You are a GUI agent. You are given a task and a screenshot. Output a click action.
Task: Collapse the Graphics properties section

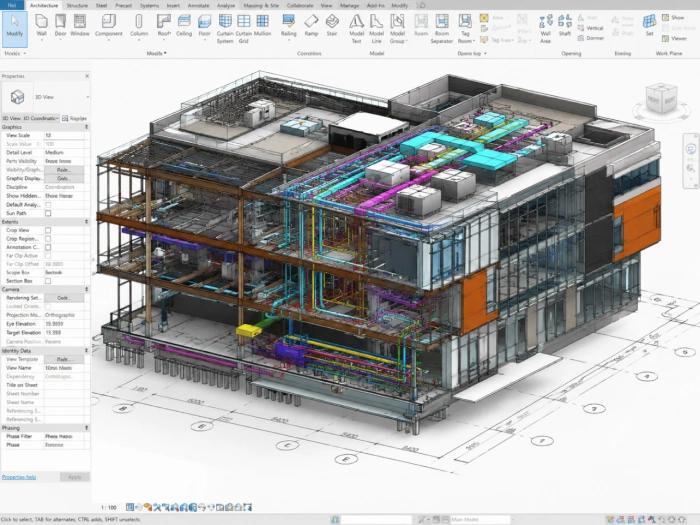[x=86, y=127]
